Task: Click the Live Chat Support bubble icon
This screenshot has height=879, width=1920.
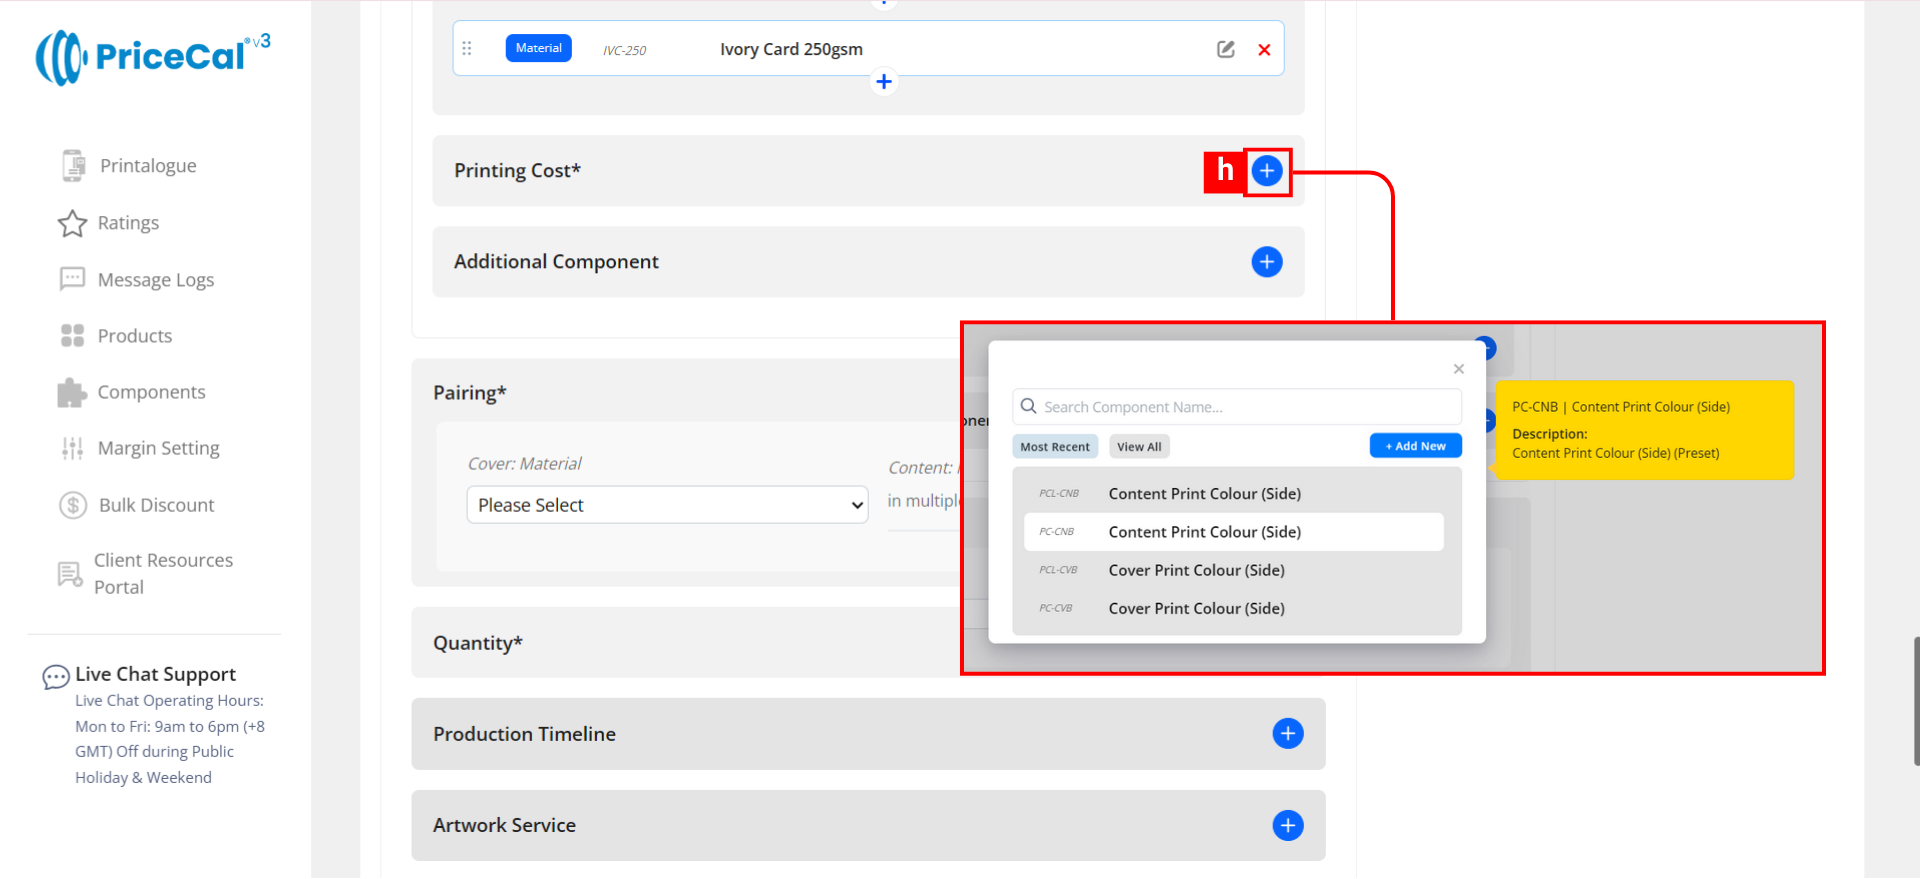Action: coord(55,677)
